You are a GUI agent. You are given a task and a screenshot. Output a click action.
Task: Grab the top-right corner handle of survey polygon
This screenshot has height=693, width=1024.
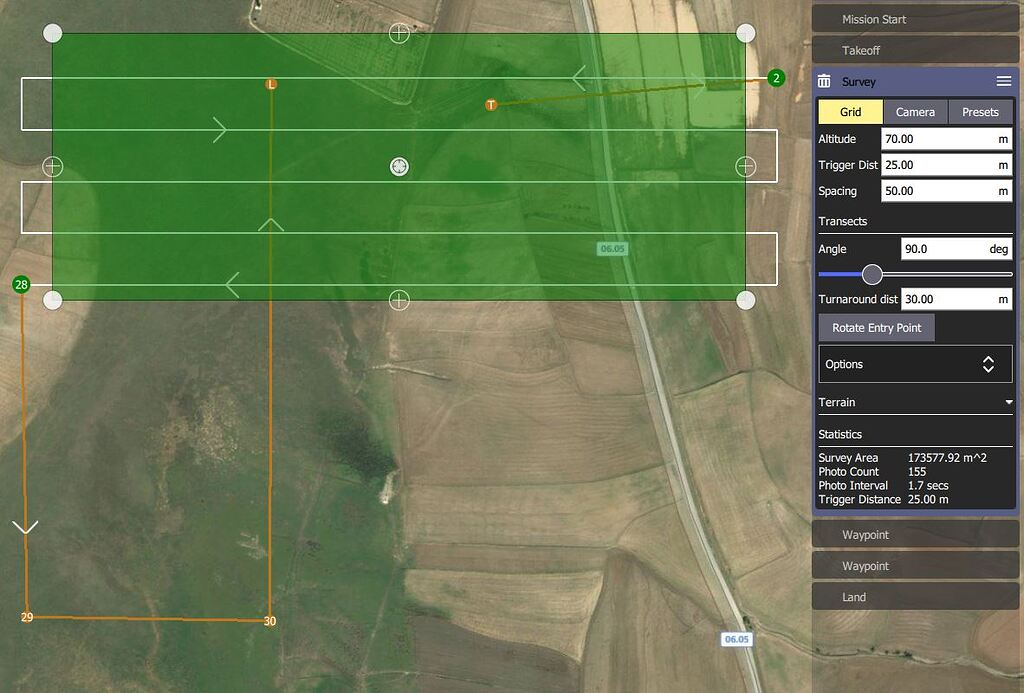pyautogui.click(x=745, y=32)
